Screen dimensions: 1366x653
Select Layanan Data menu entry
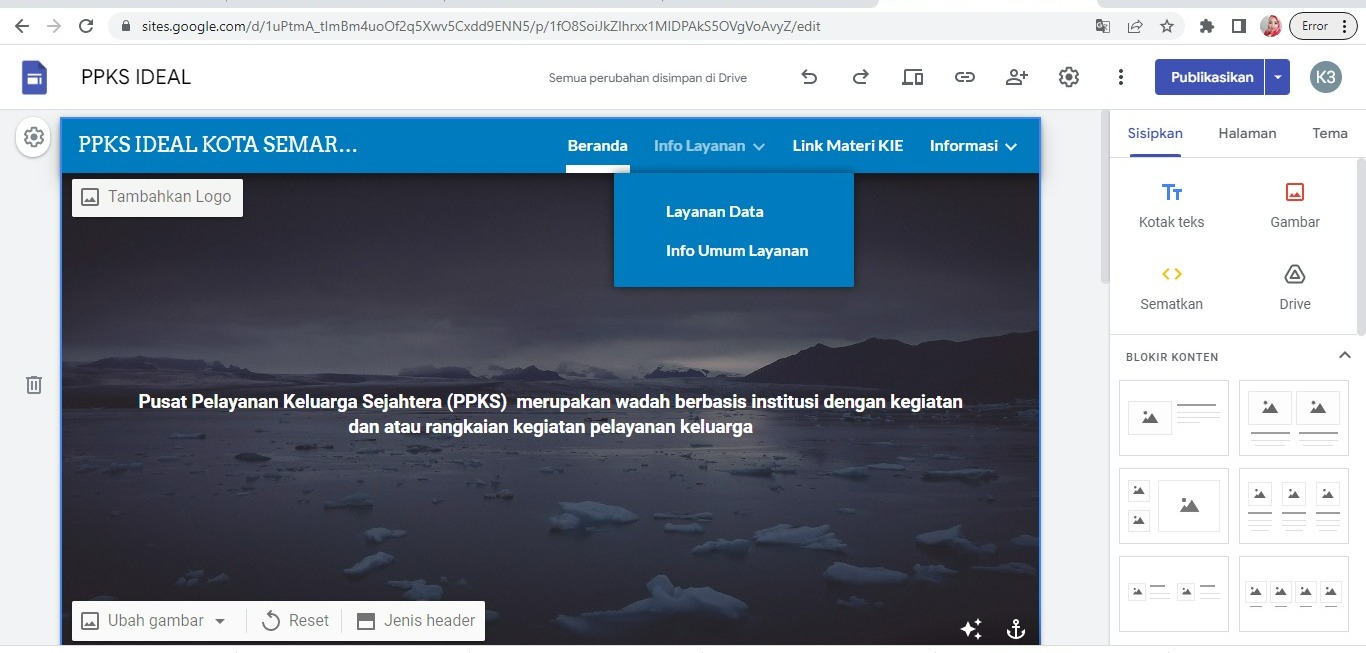point(714,212)
